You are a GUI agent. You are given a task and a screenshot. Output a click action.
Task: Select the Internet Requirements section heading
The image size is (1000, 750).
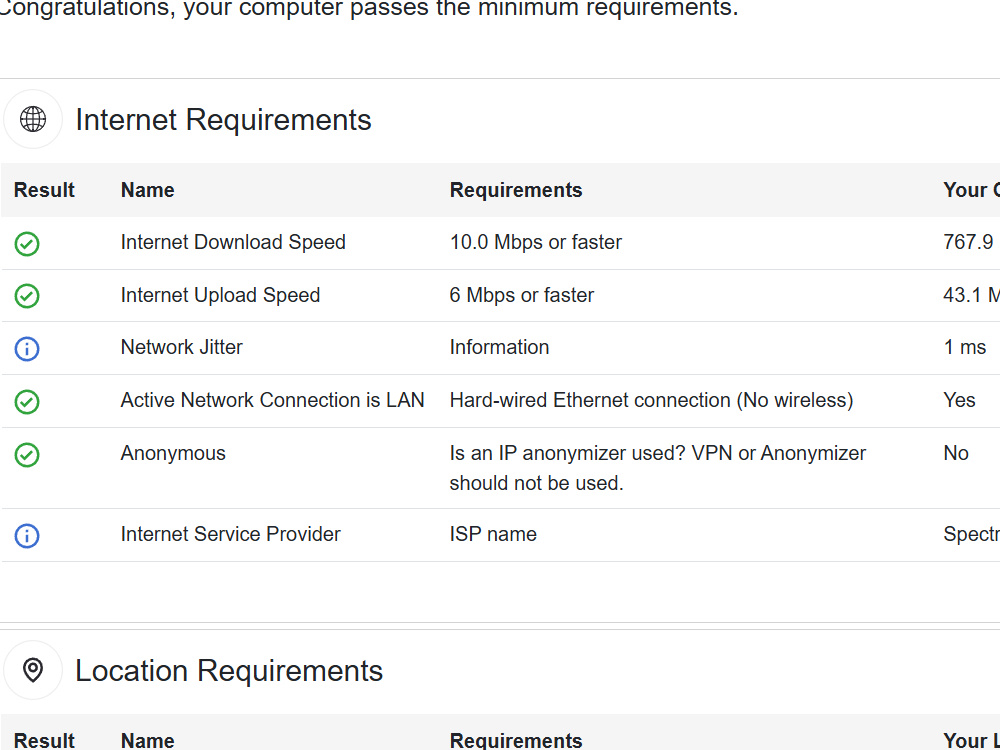pyautogui.click(x=223, y=120)
